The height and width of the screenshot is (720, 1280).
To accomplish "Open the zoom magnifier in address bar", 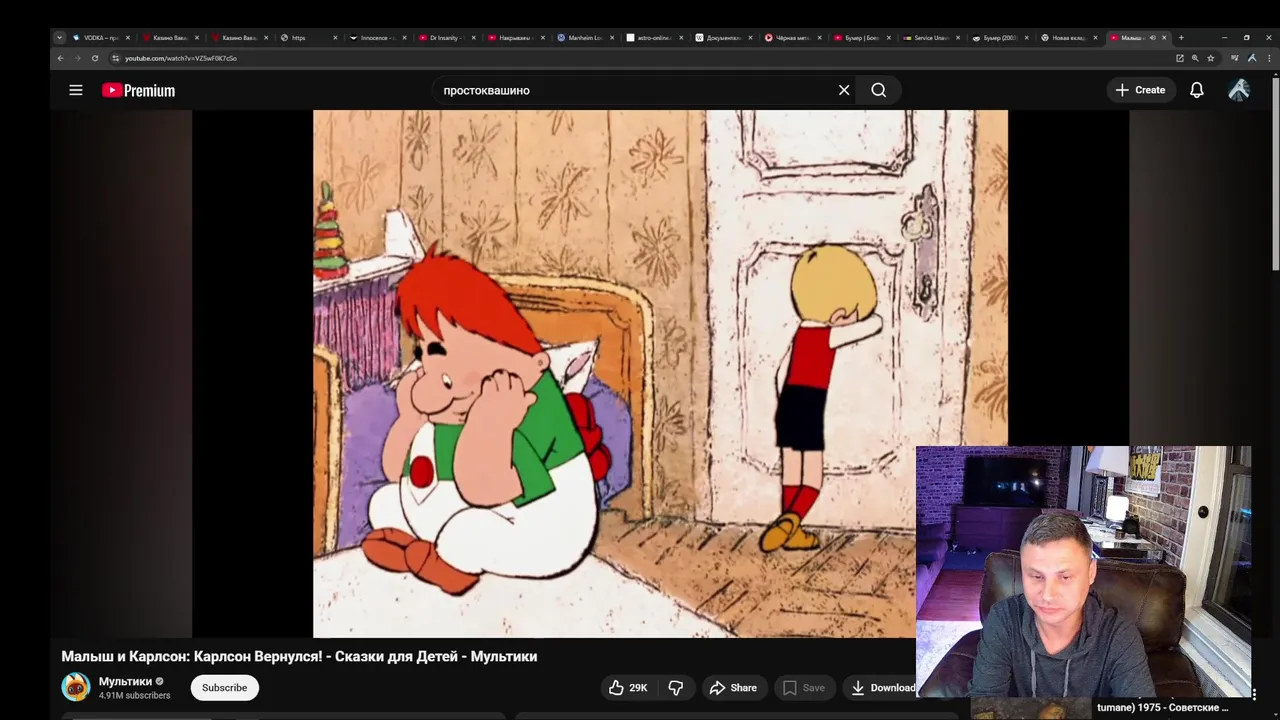I will click(1195, 58).
